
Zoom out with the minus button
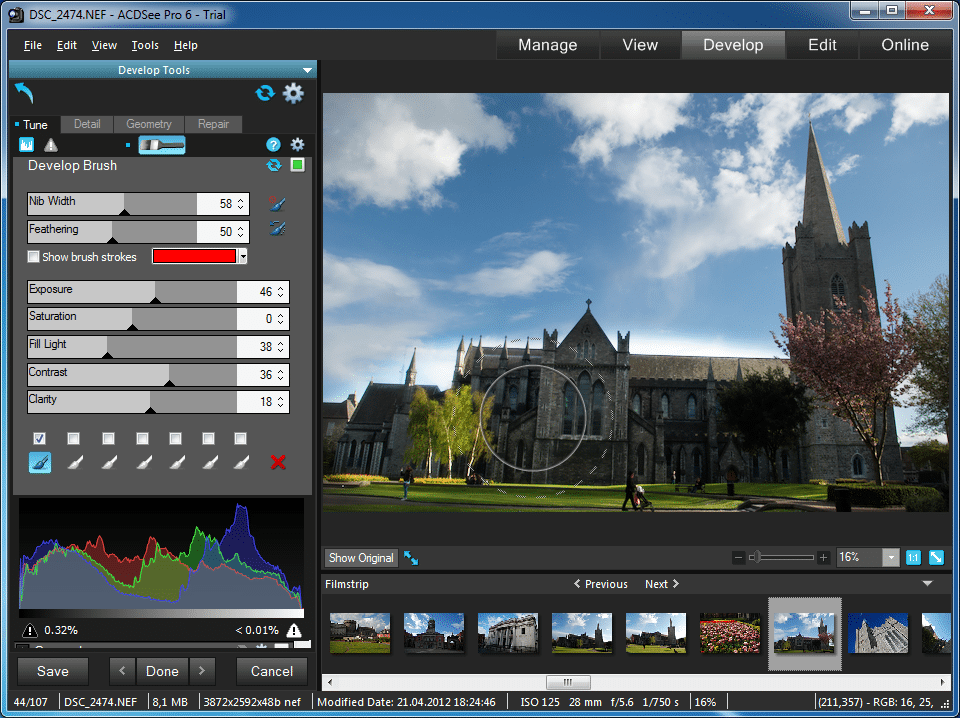click(x=738, y=558)
